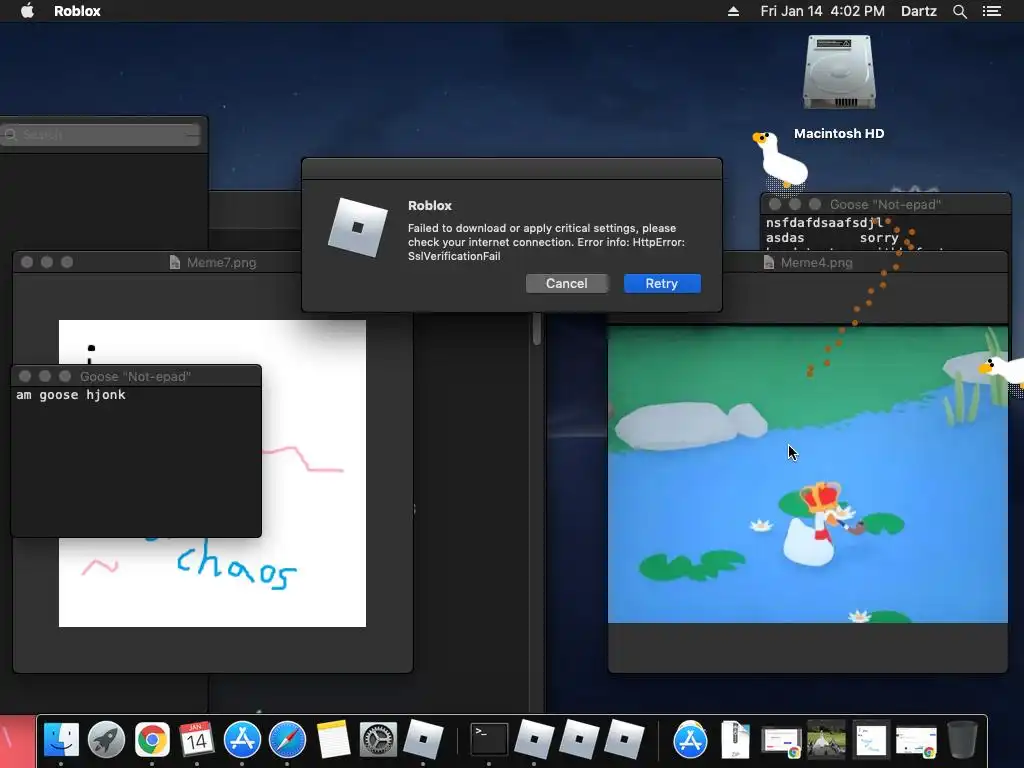Click the Meme4.png window title
Screen dimensions: 1024x768
(816, 263)
